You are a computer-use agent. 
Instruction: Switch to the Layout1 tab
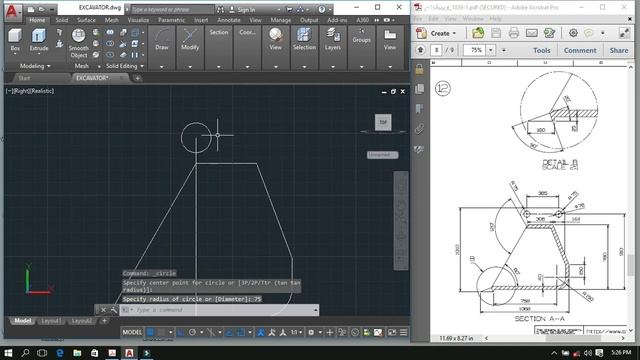pos(51,321)
